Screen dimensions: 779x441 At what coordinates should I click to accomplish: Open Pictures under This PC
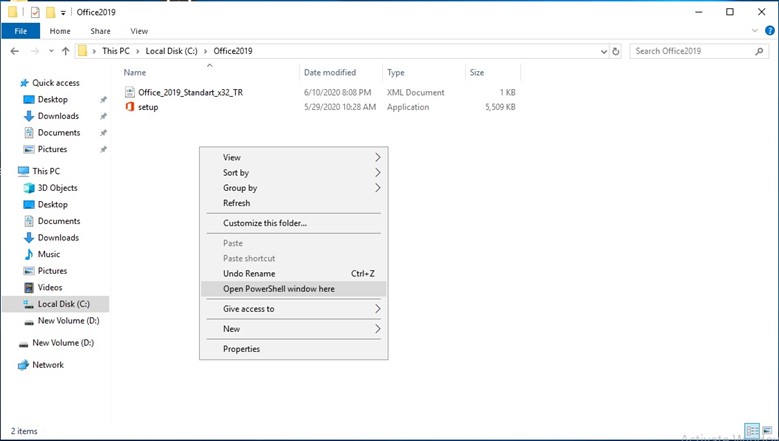pos(52,271)
